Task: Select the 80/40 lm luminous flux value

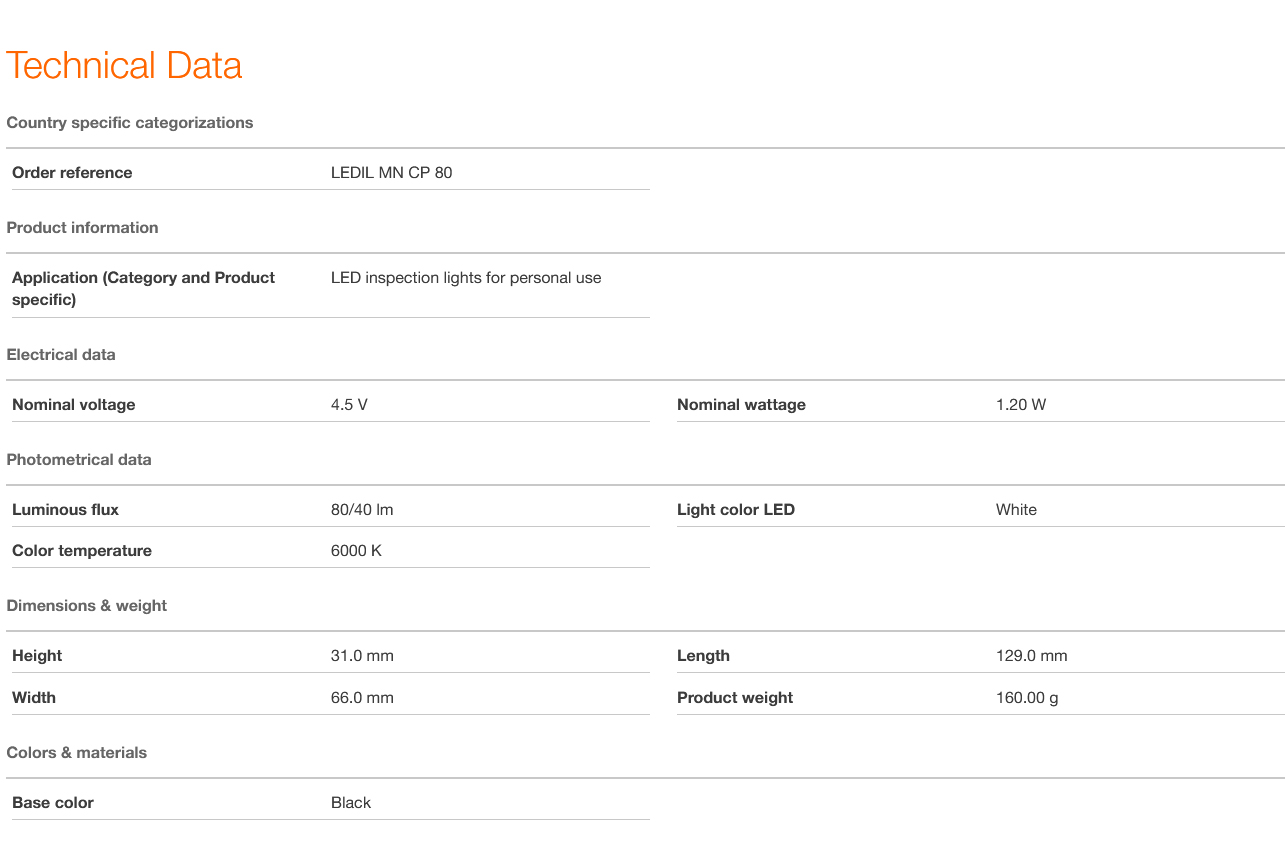Action: point(362,510)
